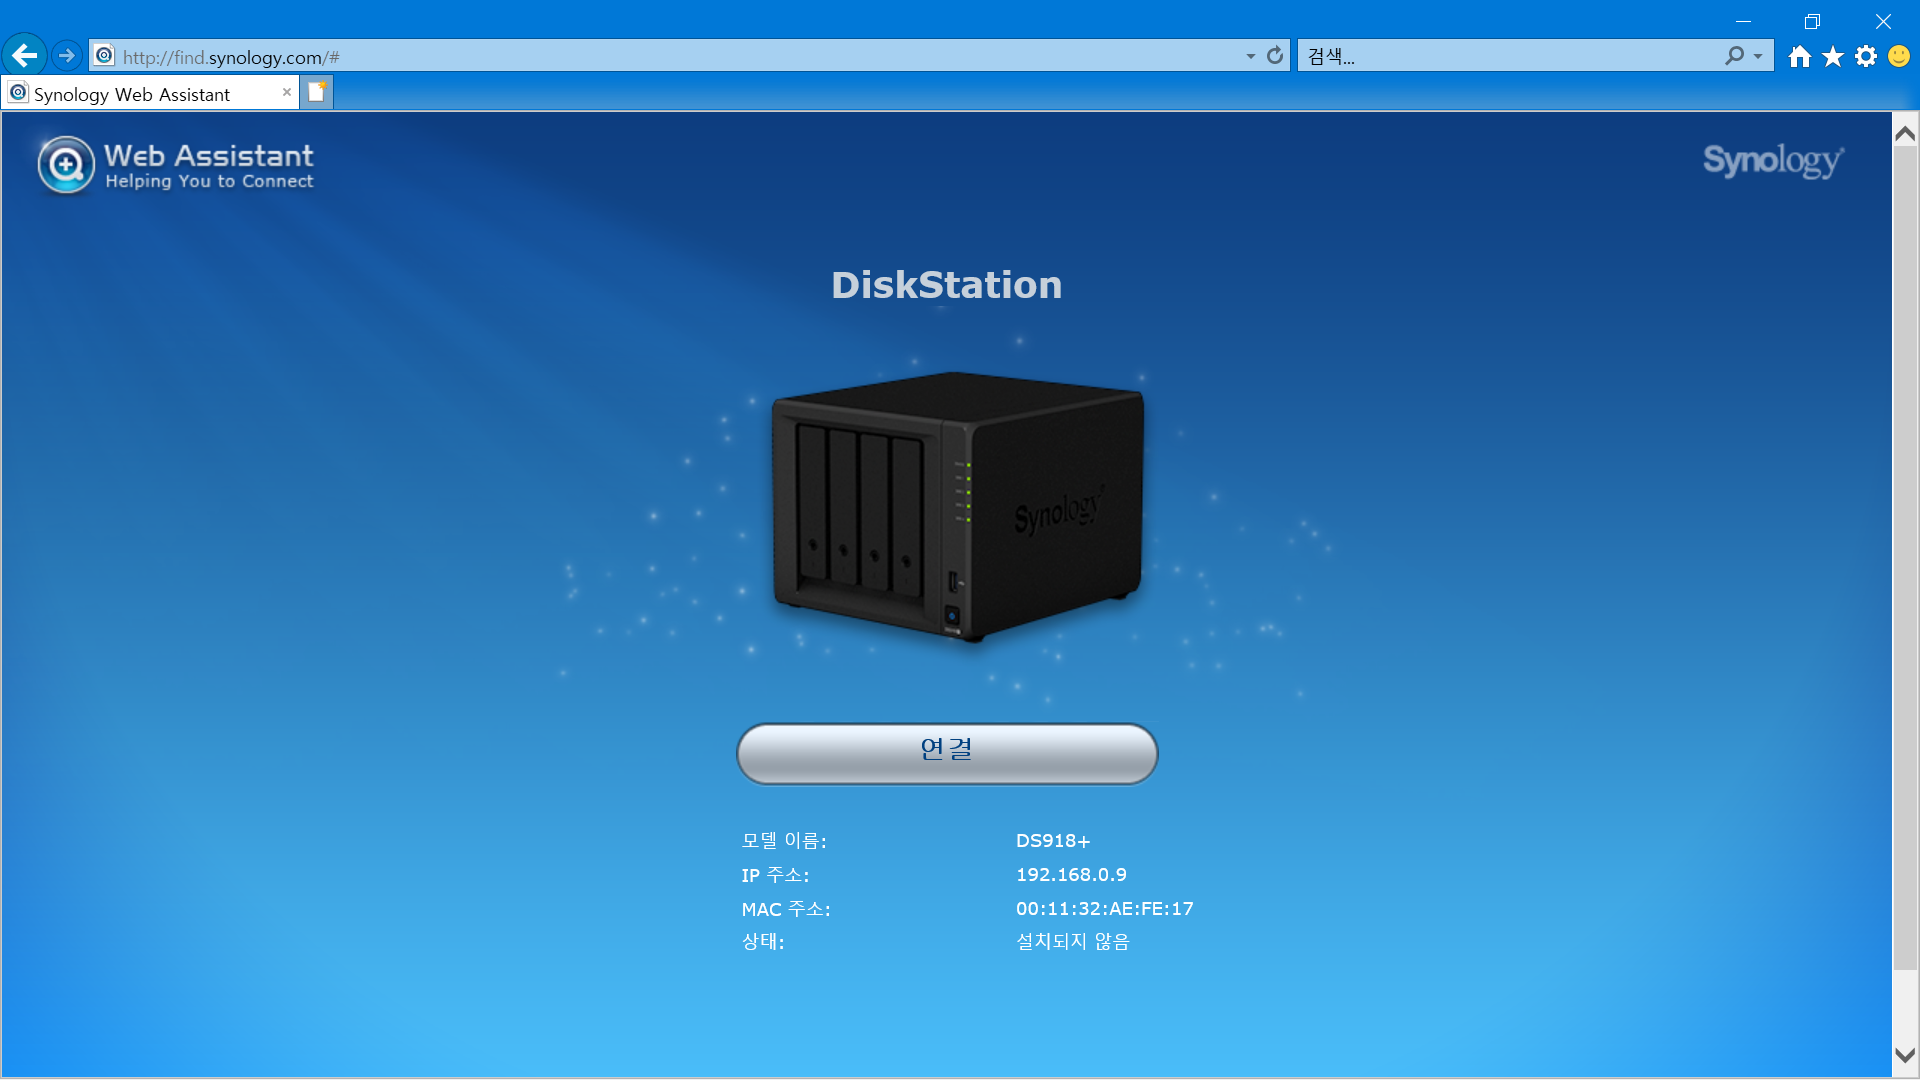Click the 연결 connect button
This screenshot has width=1920, height=1080.
[x=947, y=753]
